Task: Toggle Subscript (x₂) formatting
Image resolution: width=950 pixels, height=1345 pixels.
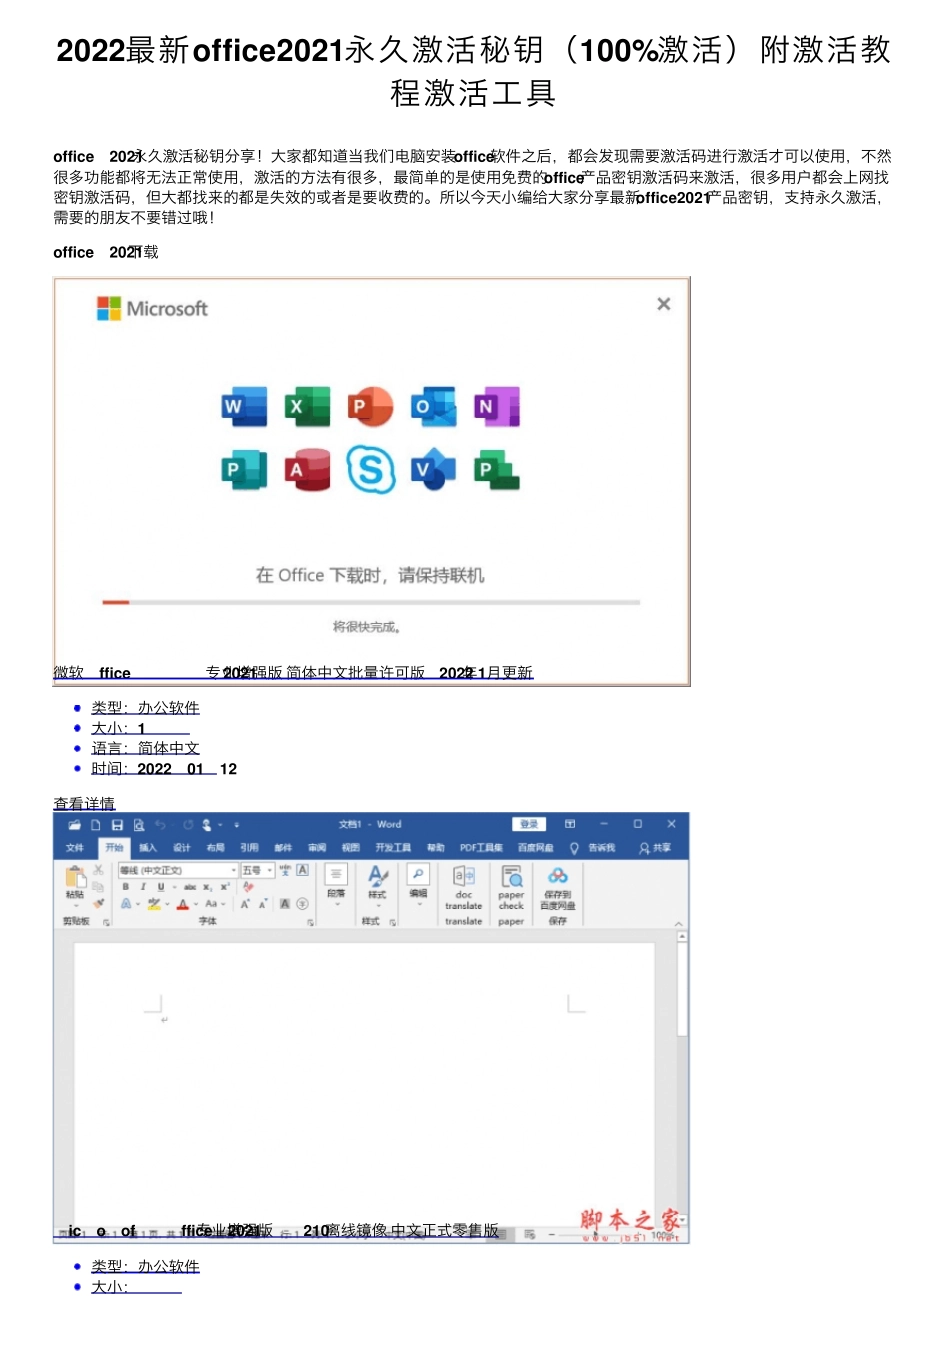Action: 207,887
